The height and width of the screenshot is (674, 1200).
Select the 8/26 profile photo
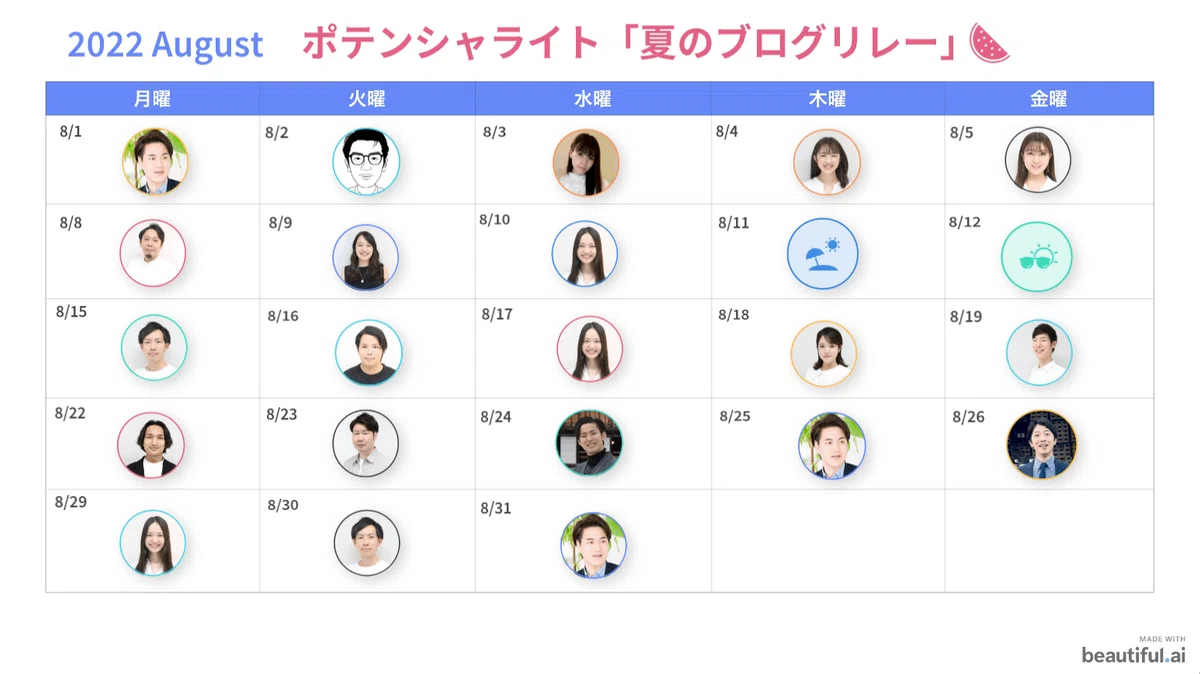point(1041,444)
